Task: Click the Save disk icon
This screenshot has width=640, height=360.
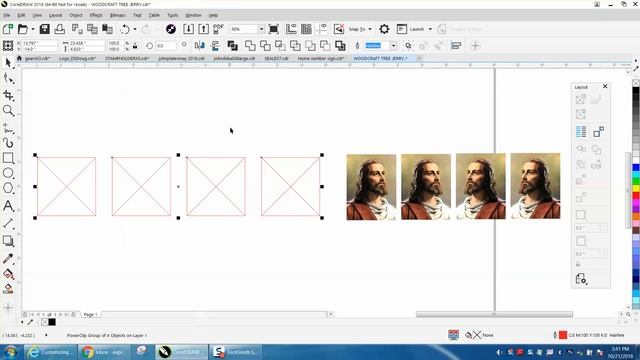Action: pos(44,29)
